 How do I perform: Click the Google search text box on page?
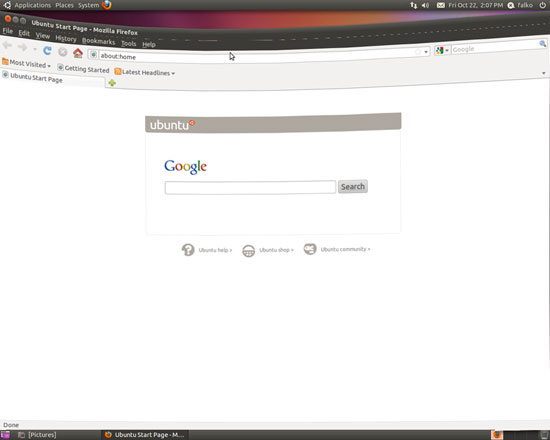[x=250, y=187]
